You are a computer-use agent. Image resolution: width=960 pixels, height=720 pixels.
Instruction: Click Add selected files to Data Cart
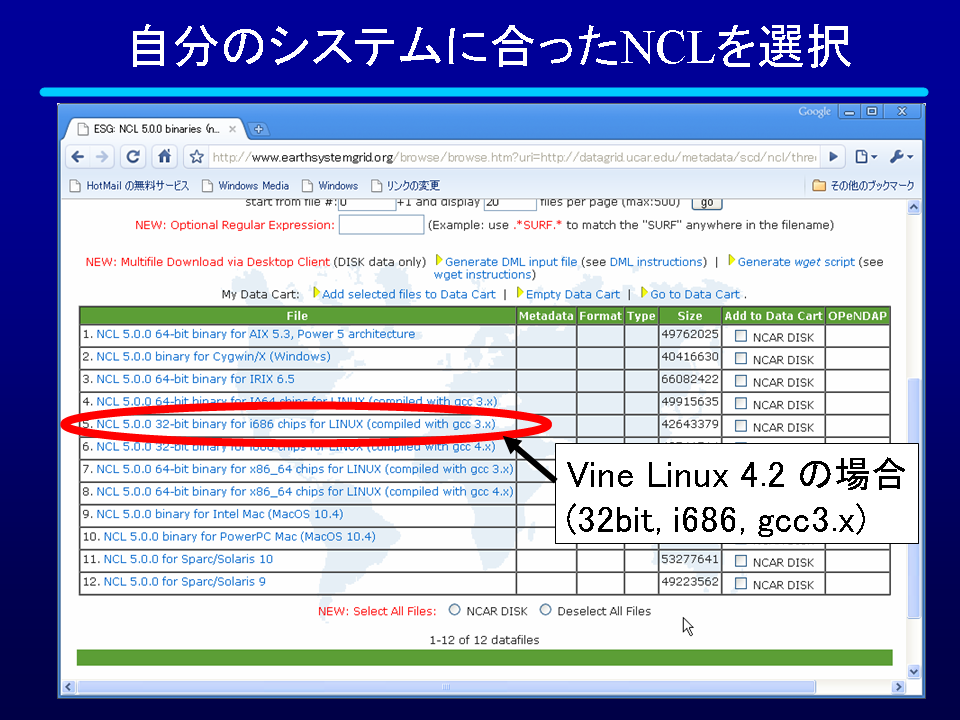(408, 294)
